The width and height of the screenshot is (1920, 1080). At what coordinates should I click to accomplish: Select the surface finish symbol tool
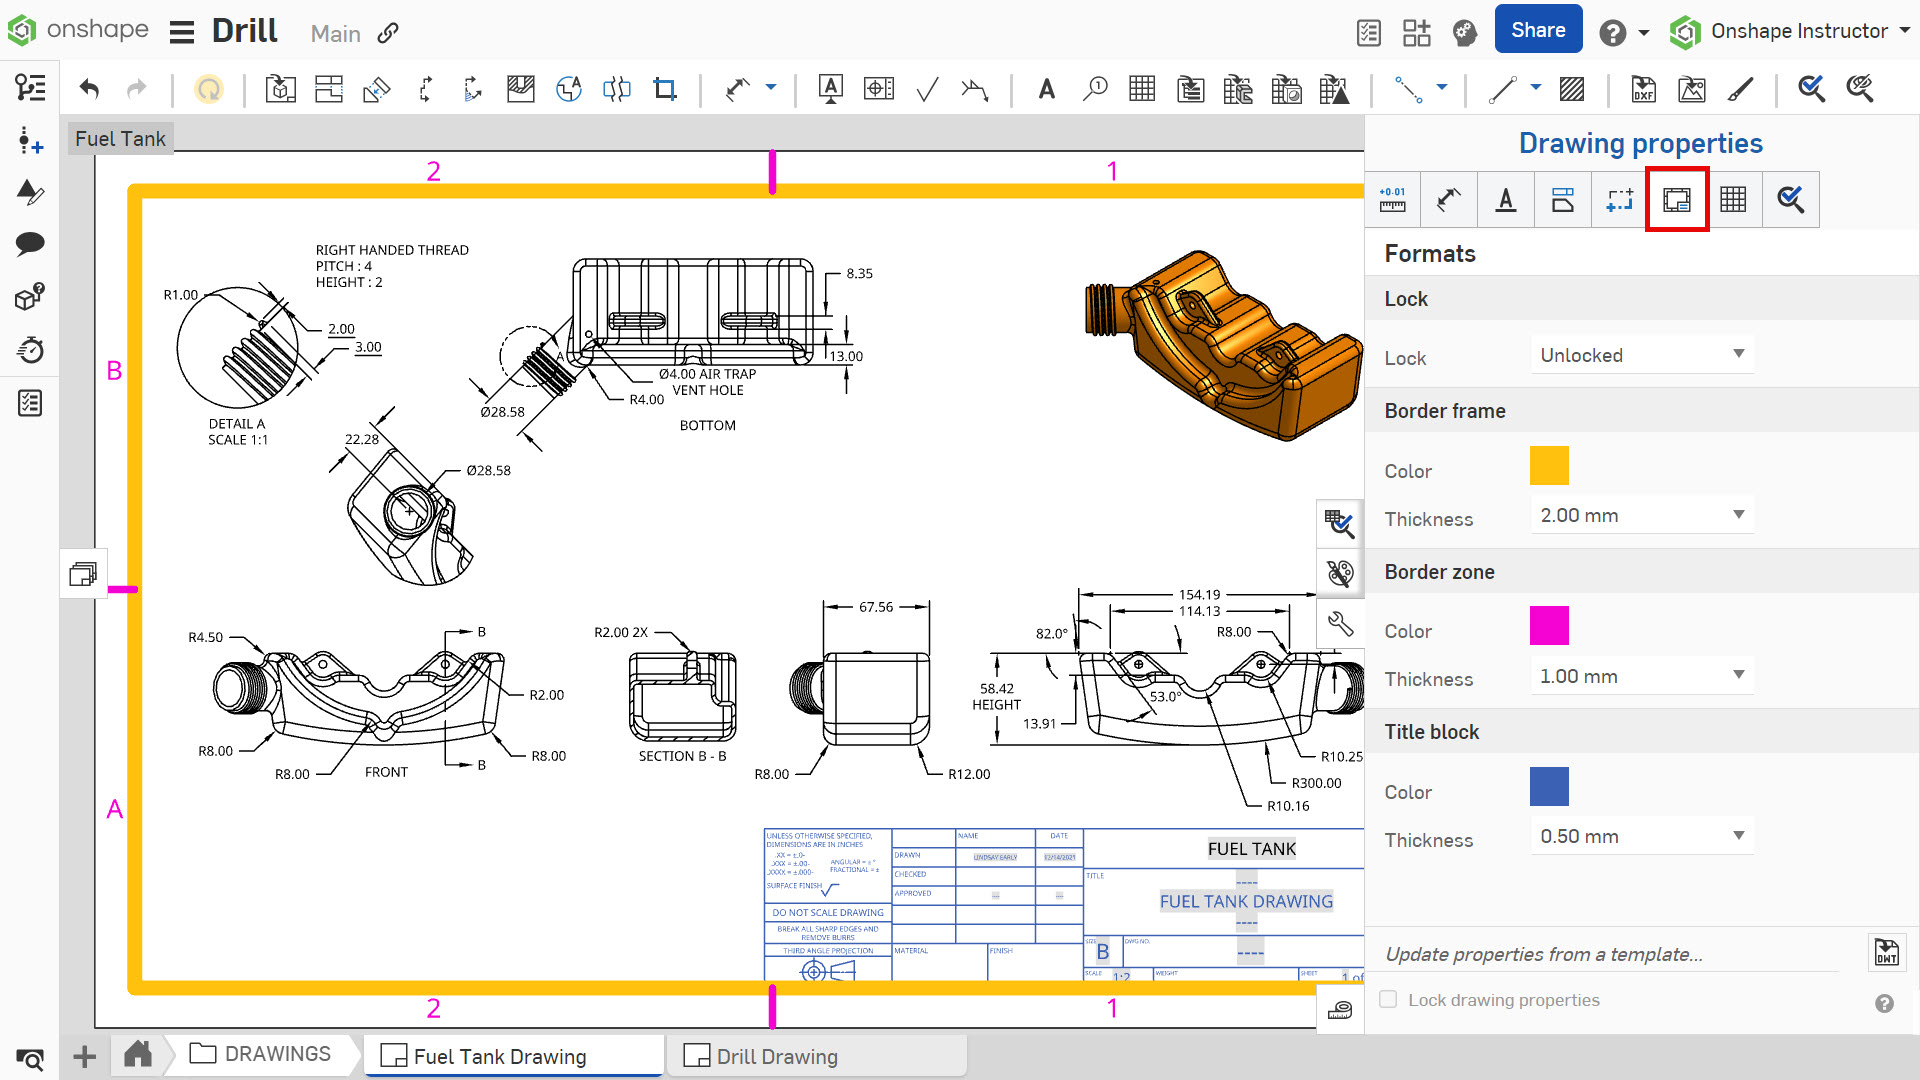pos(926,88)
